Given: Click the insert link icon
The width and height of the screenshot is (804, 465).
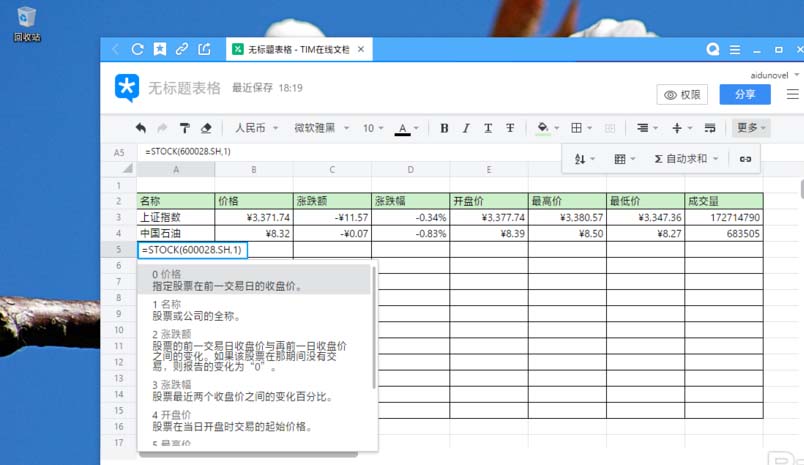Looking at the screenshot, I should pyautogui.click(x=745, y=159).
